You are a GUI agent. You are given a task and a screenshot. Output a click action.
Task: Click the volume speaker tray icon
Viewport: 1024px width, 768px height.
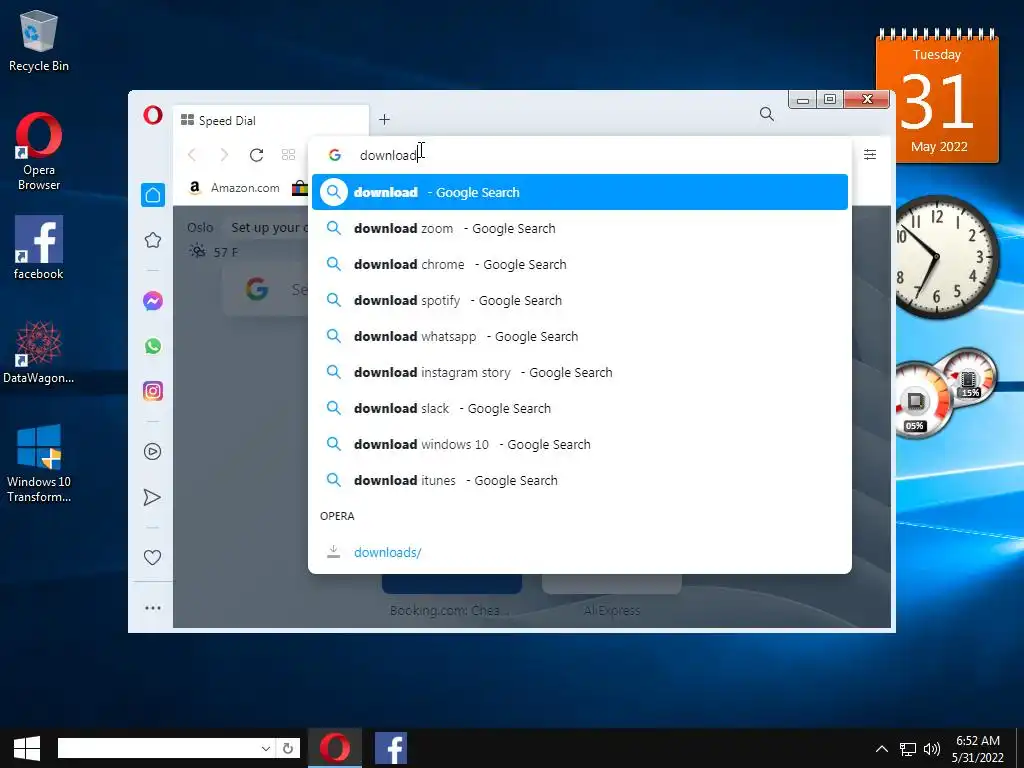tap(932, 749)
